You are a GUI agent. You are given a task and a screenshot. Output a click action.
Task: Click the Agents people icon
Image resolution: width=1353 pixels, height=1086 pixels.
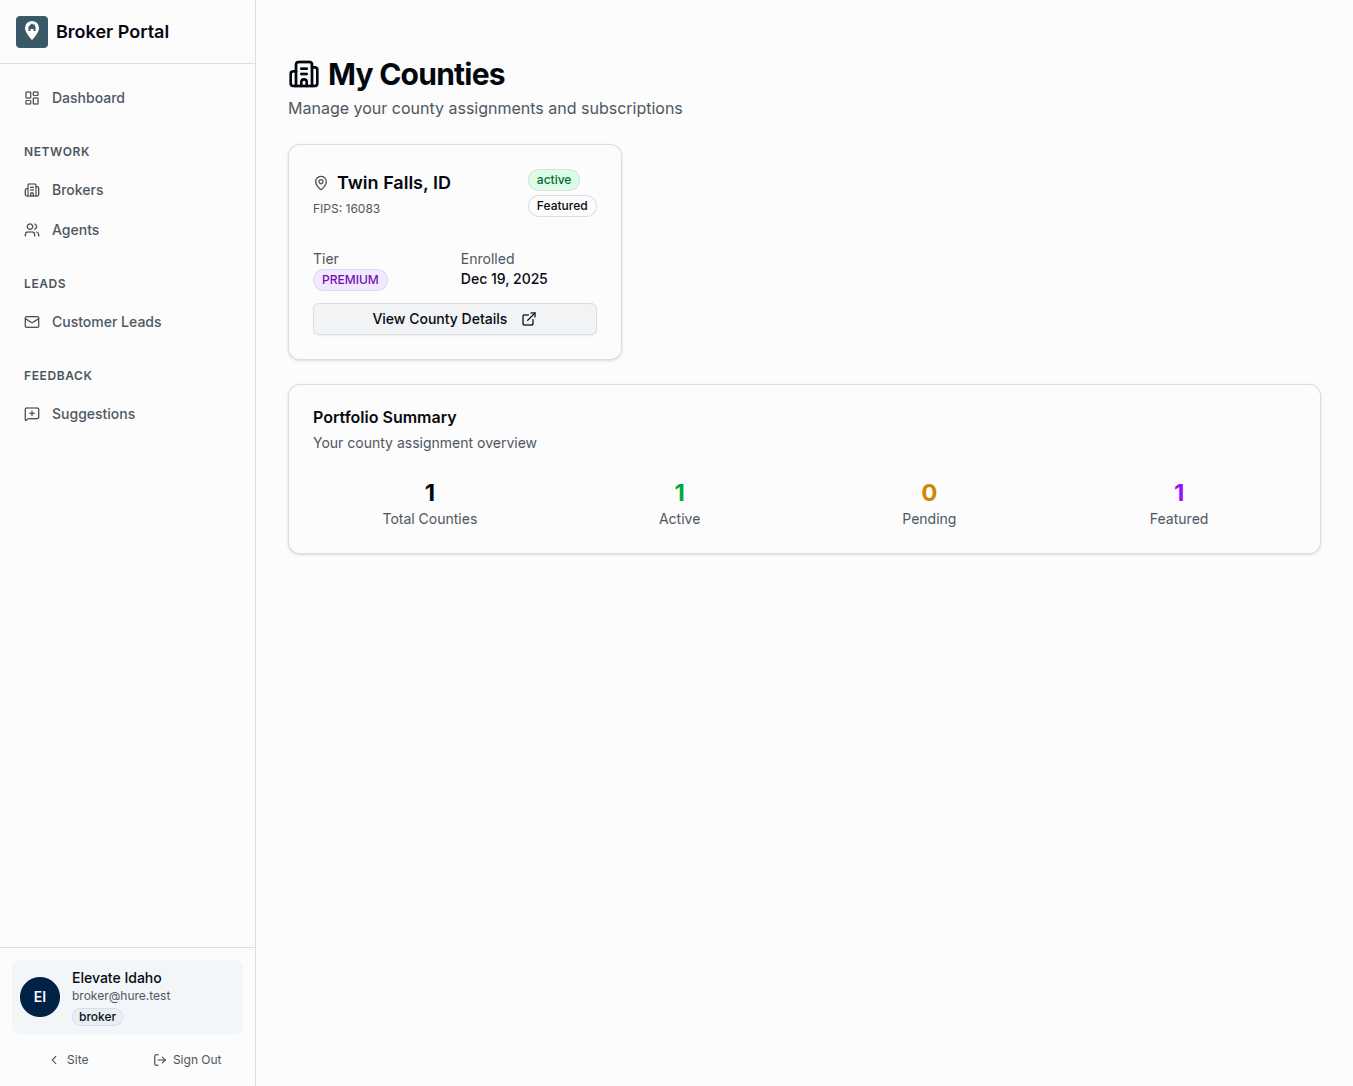coord(31,229)
